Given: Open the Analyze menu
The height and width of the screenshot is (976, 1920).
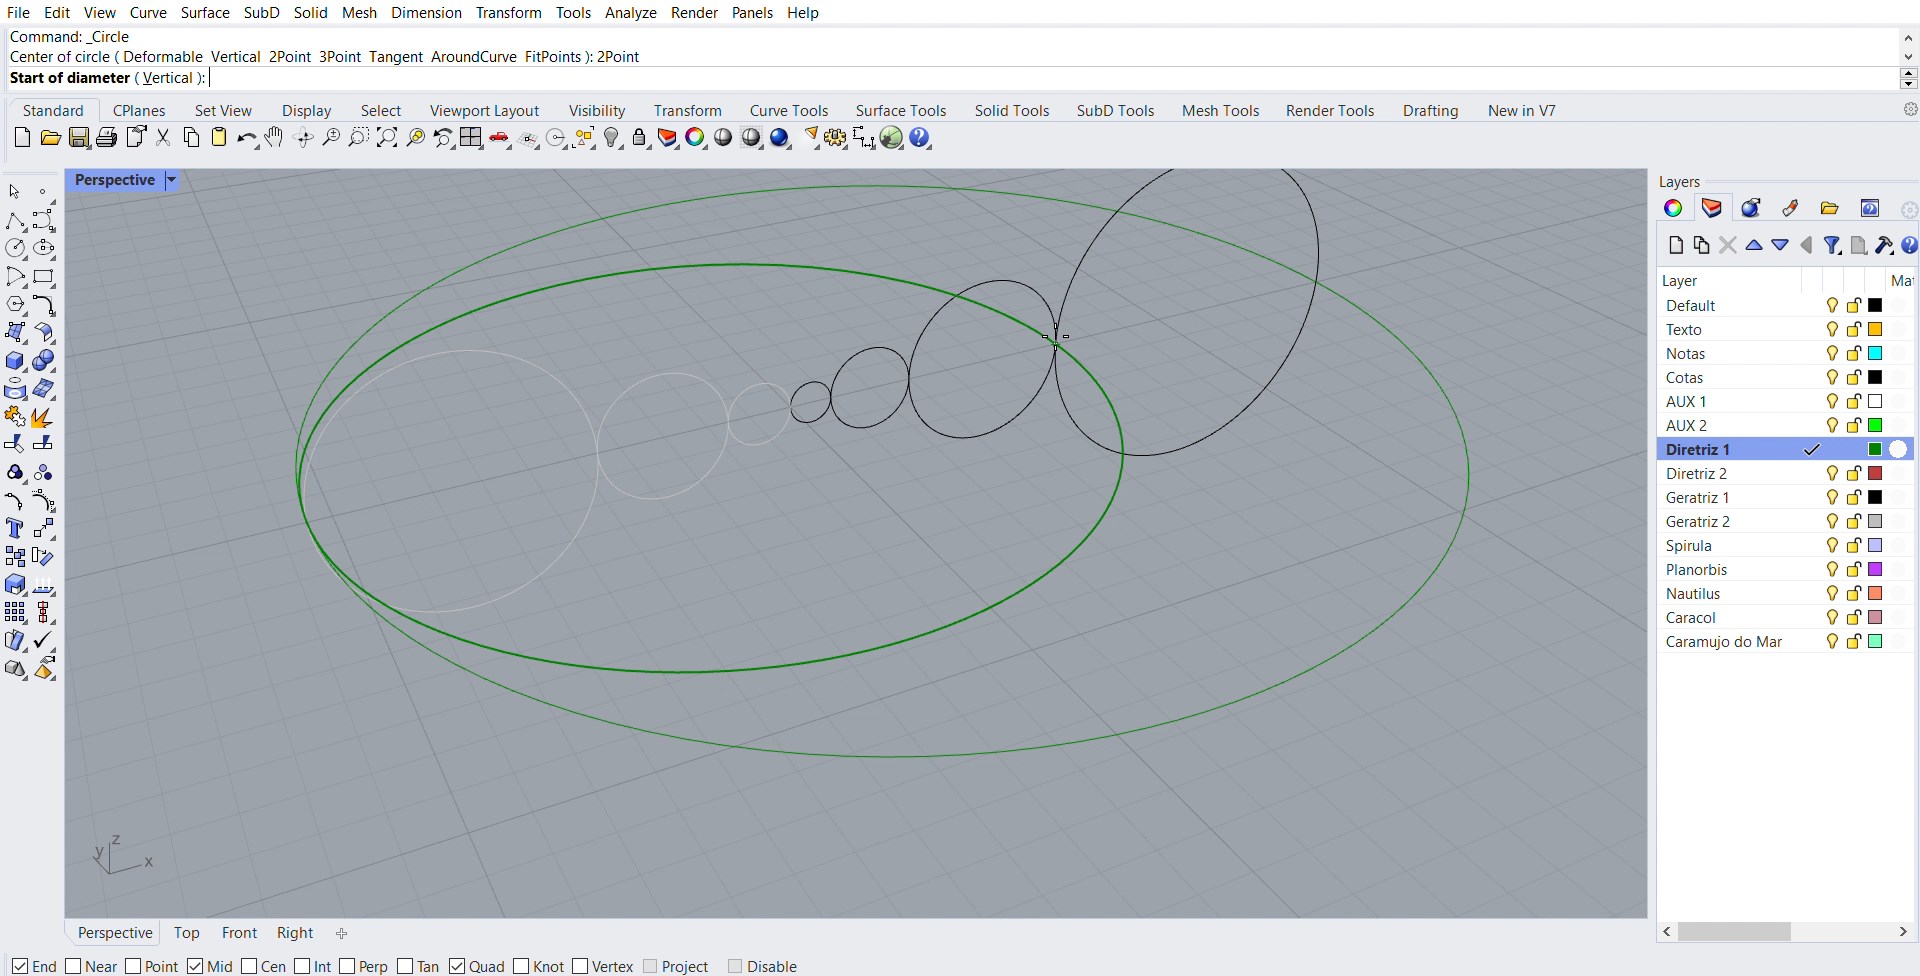Looking at the screenshot, I should coord(631,13).
